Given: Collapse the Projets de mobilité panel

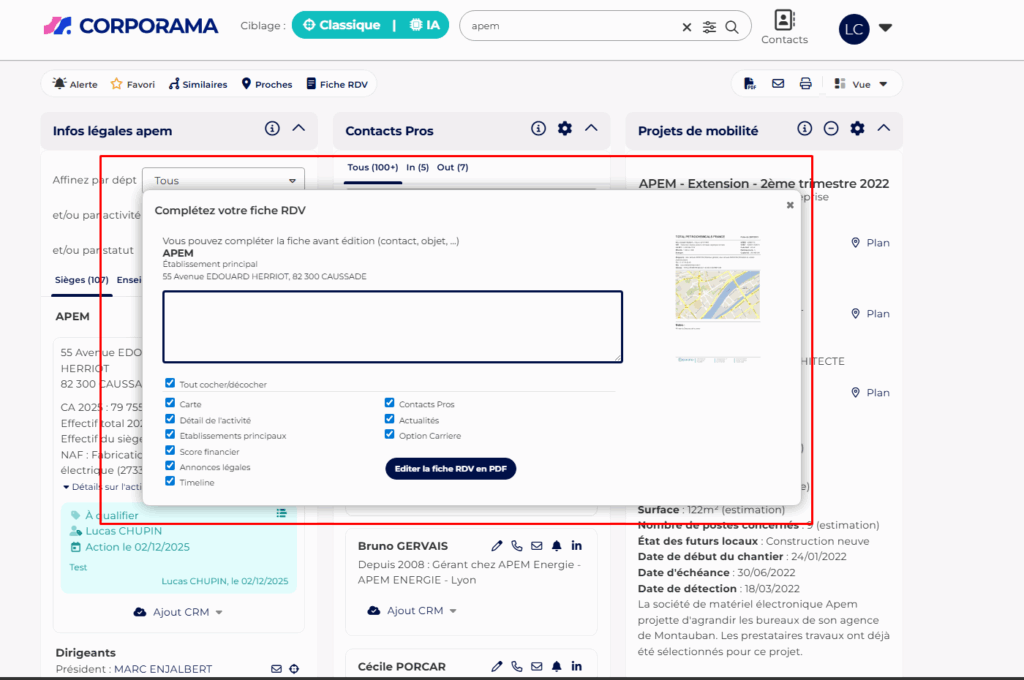Looking at the screenshot, I should click(884, 129).
